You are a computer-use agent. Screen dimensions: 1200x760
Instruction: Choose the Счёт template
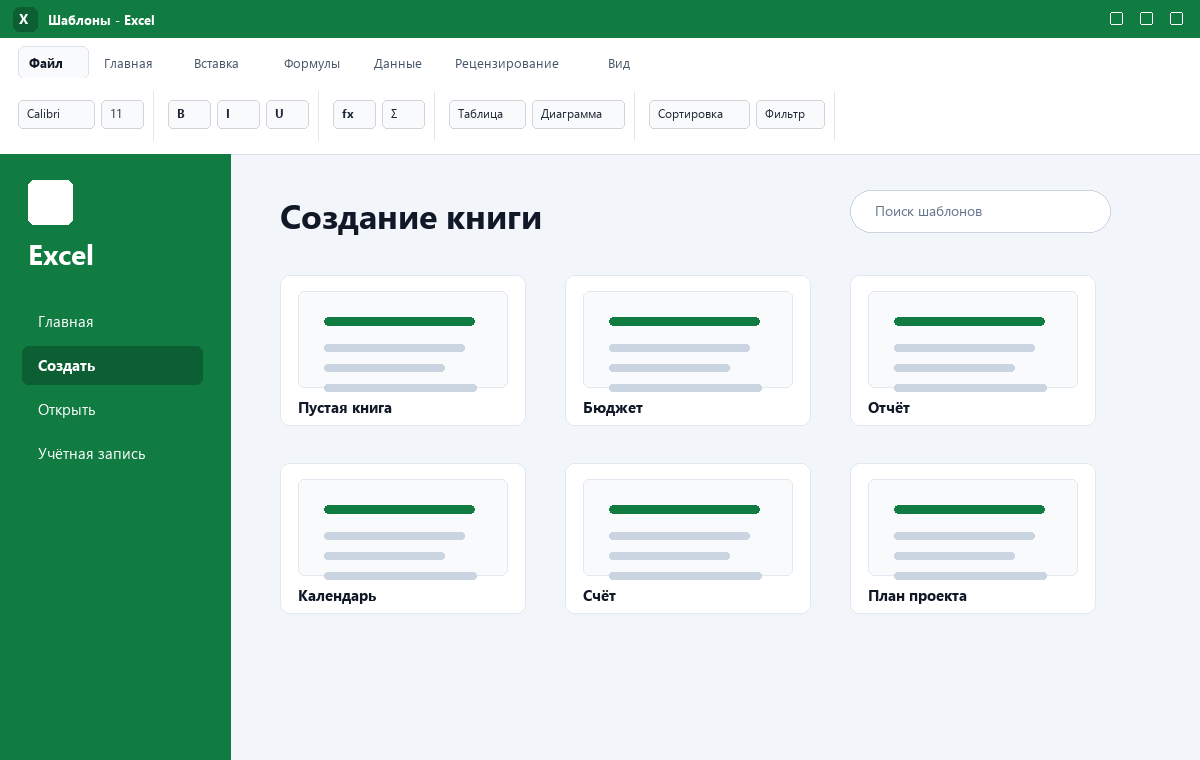click(x=688, y=538)
